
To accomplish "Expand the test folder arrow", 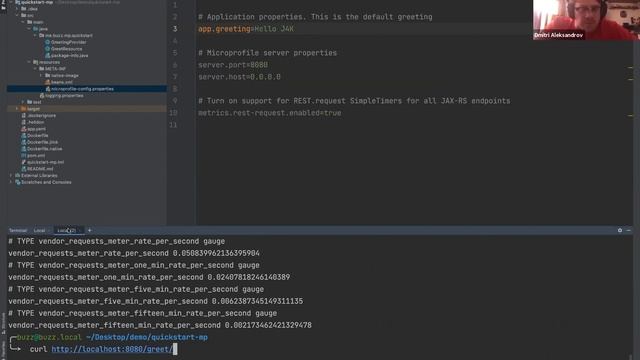I will tap(23, 102).
